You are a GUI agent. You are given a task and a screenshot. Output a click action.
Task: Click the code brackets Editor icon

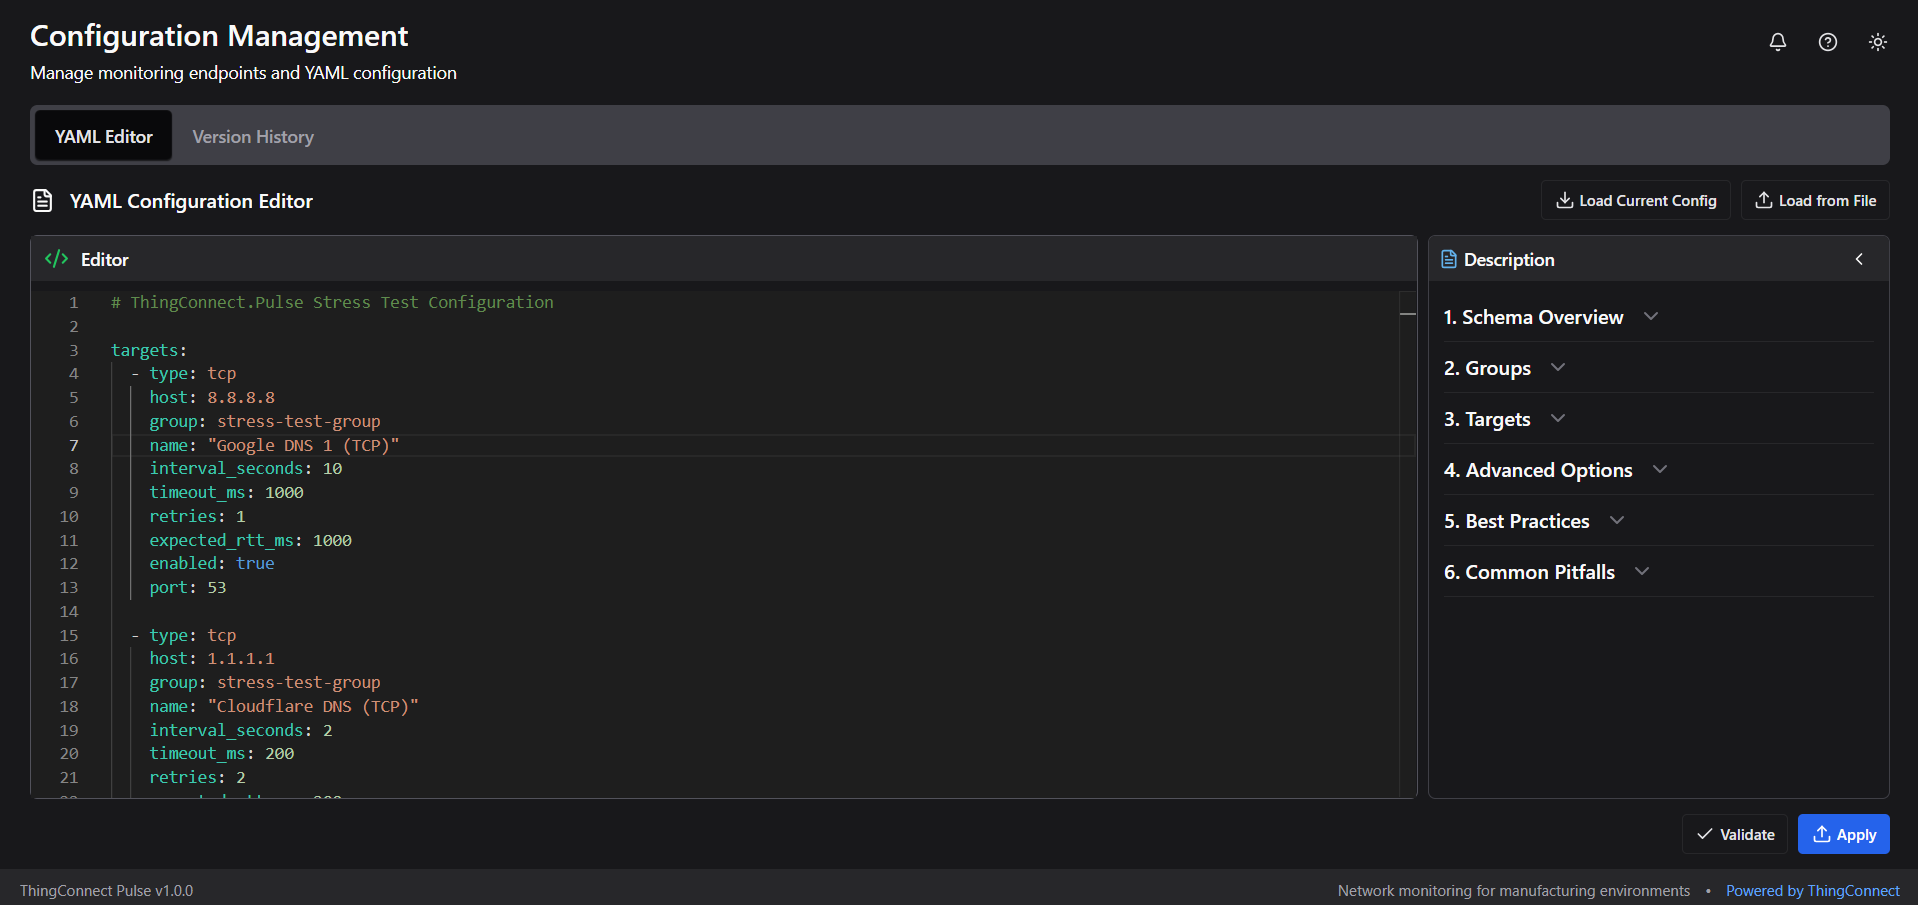[56, 259]
